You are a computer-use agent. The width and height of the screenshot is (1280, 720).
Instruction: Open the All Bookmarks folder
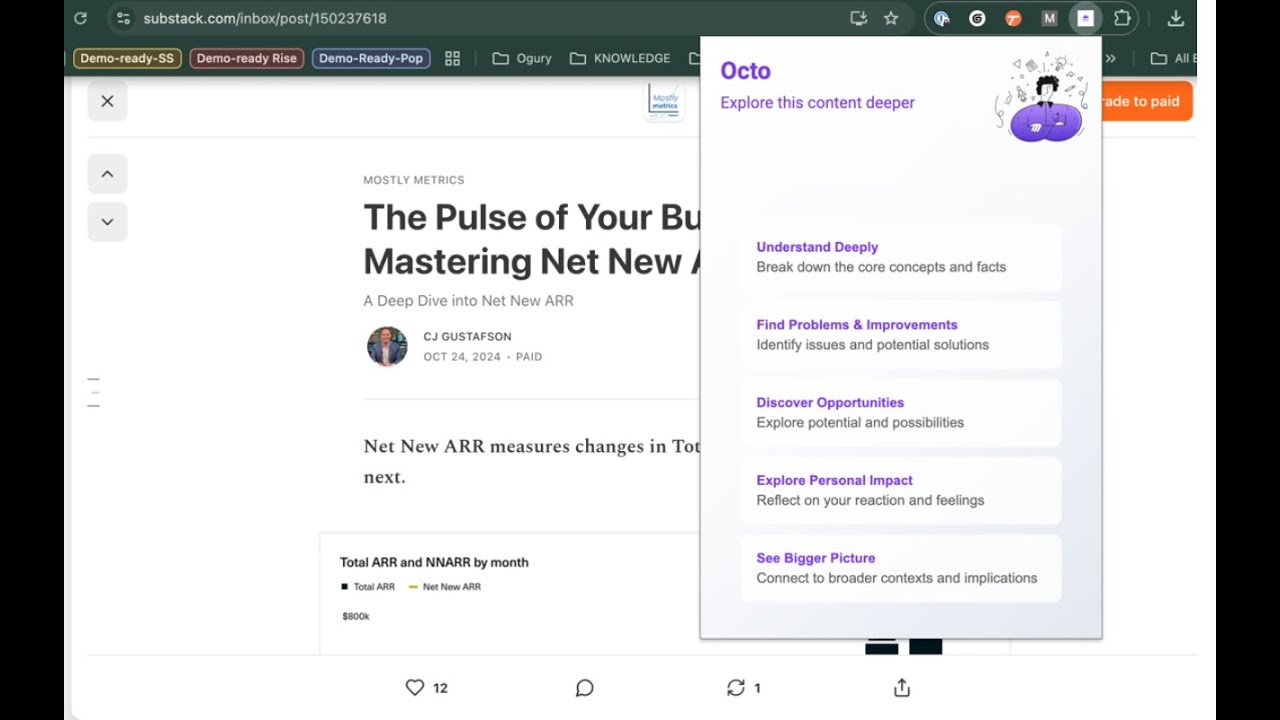[x=1173, y=58]
